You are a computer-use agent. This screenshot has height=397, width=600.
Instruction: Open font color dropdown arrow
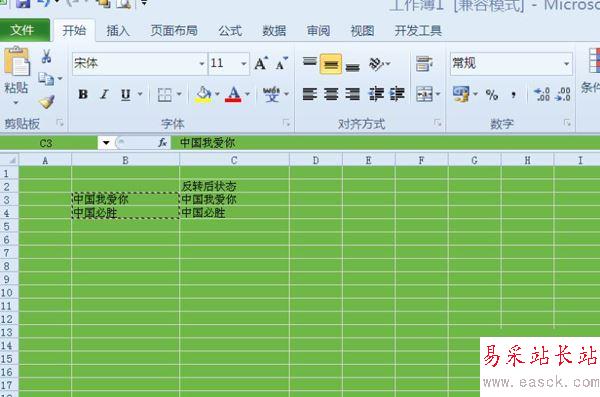[x=247, y=94]
